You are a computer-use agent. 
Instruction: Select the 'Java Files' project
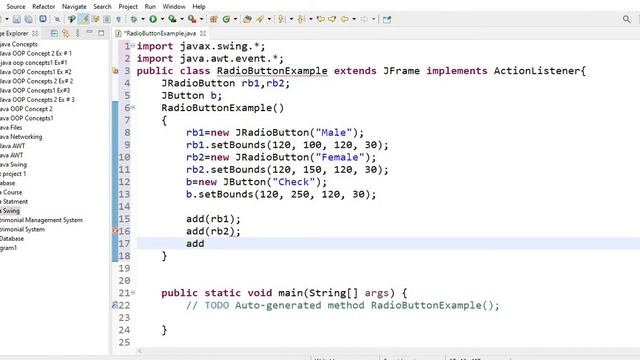pos(11,127)
